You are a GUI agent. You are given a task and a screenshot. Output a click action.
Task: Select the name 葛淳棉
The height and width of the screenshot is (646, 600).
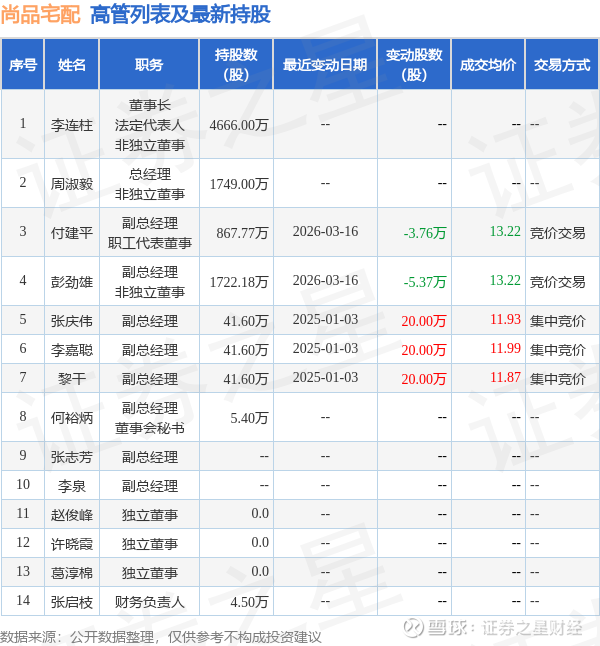72,573
